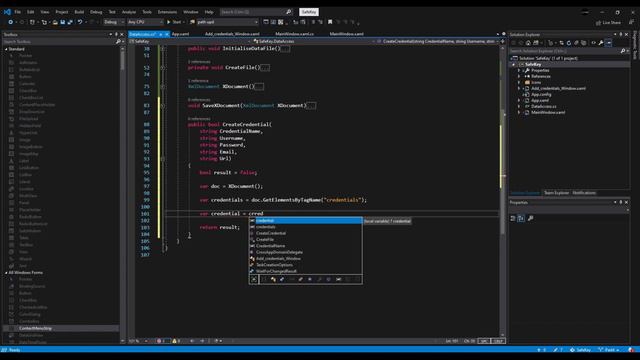Click the Live Share icon
The image size is (640, 360).
(x=598, y=22)
